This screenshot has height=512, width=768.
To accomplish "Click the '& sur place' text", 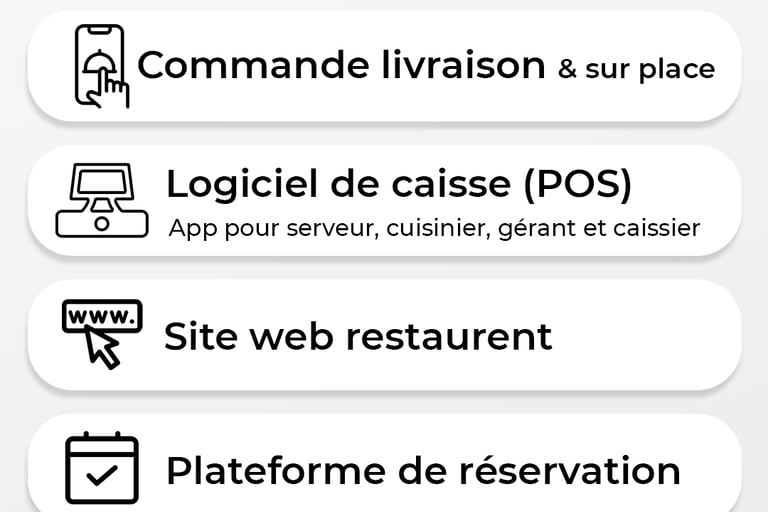I will point(636,69).
